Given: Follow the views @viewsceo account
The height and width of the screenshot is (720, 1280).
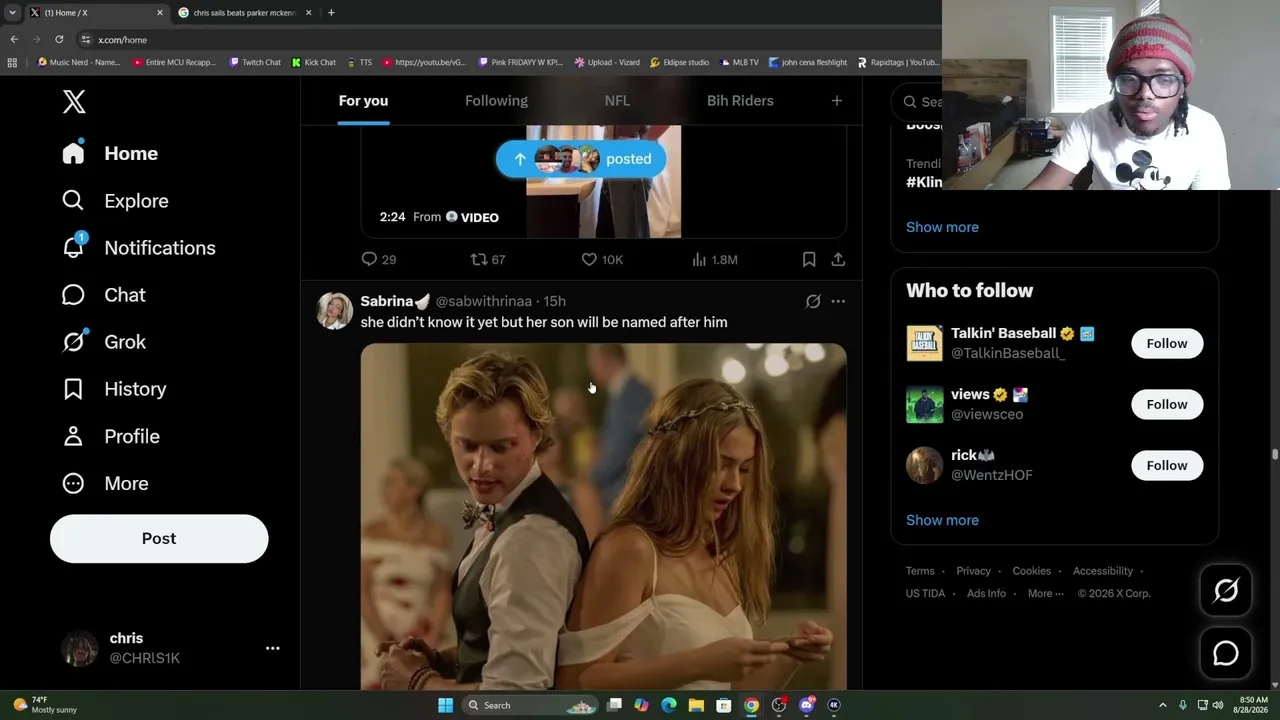Looking at the screenshot, I should (1167, 404).
